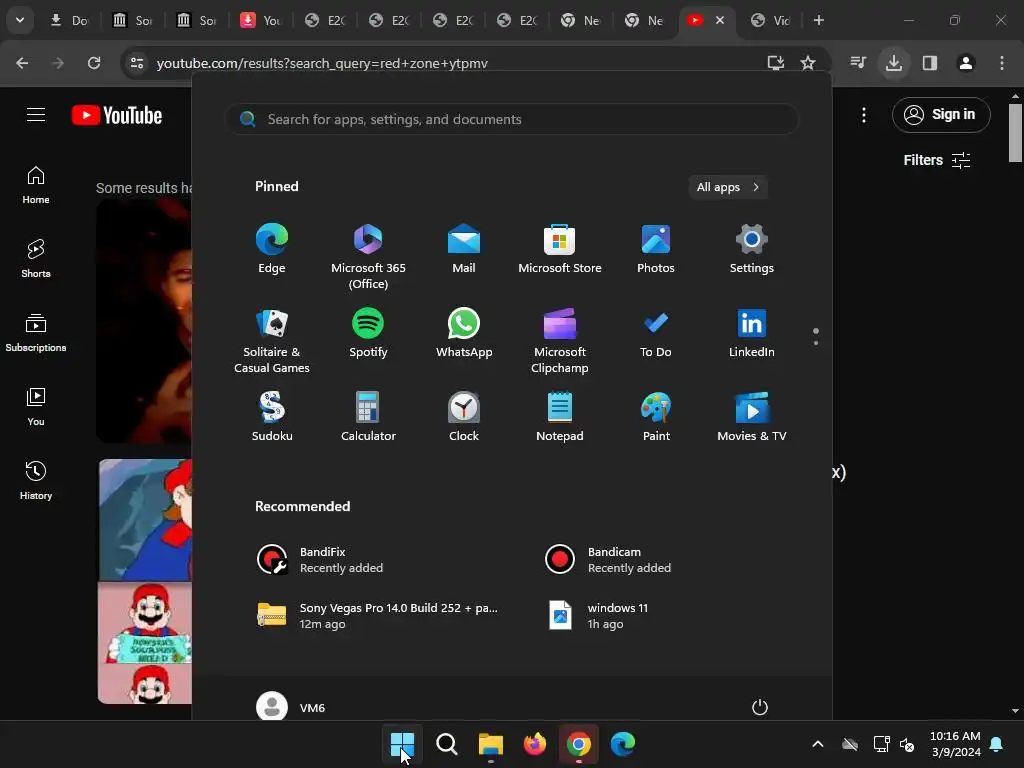Image resolution: width=1024 pixels, height=768 pixels.
Task: Click the Start menu power button
Action: tap(760, 707)
